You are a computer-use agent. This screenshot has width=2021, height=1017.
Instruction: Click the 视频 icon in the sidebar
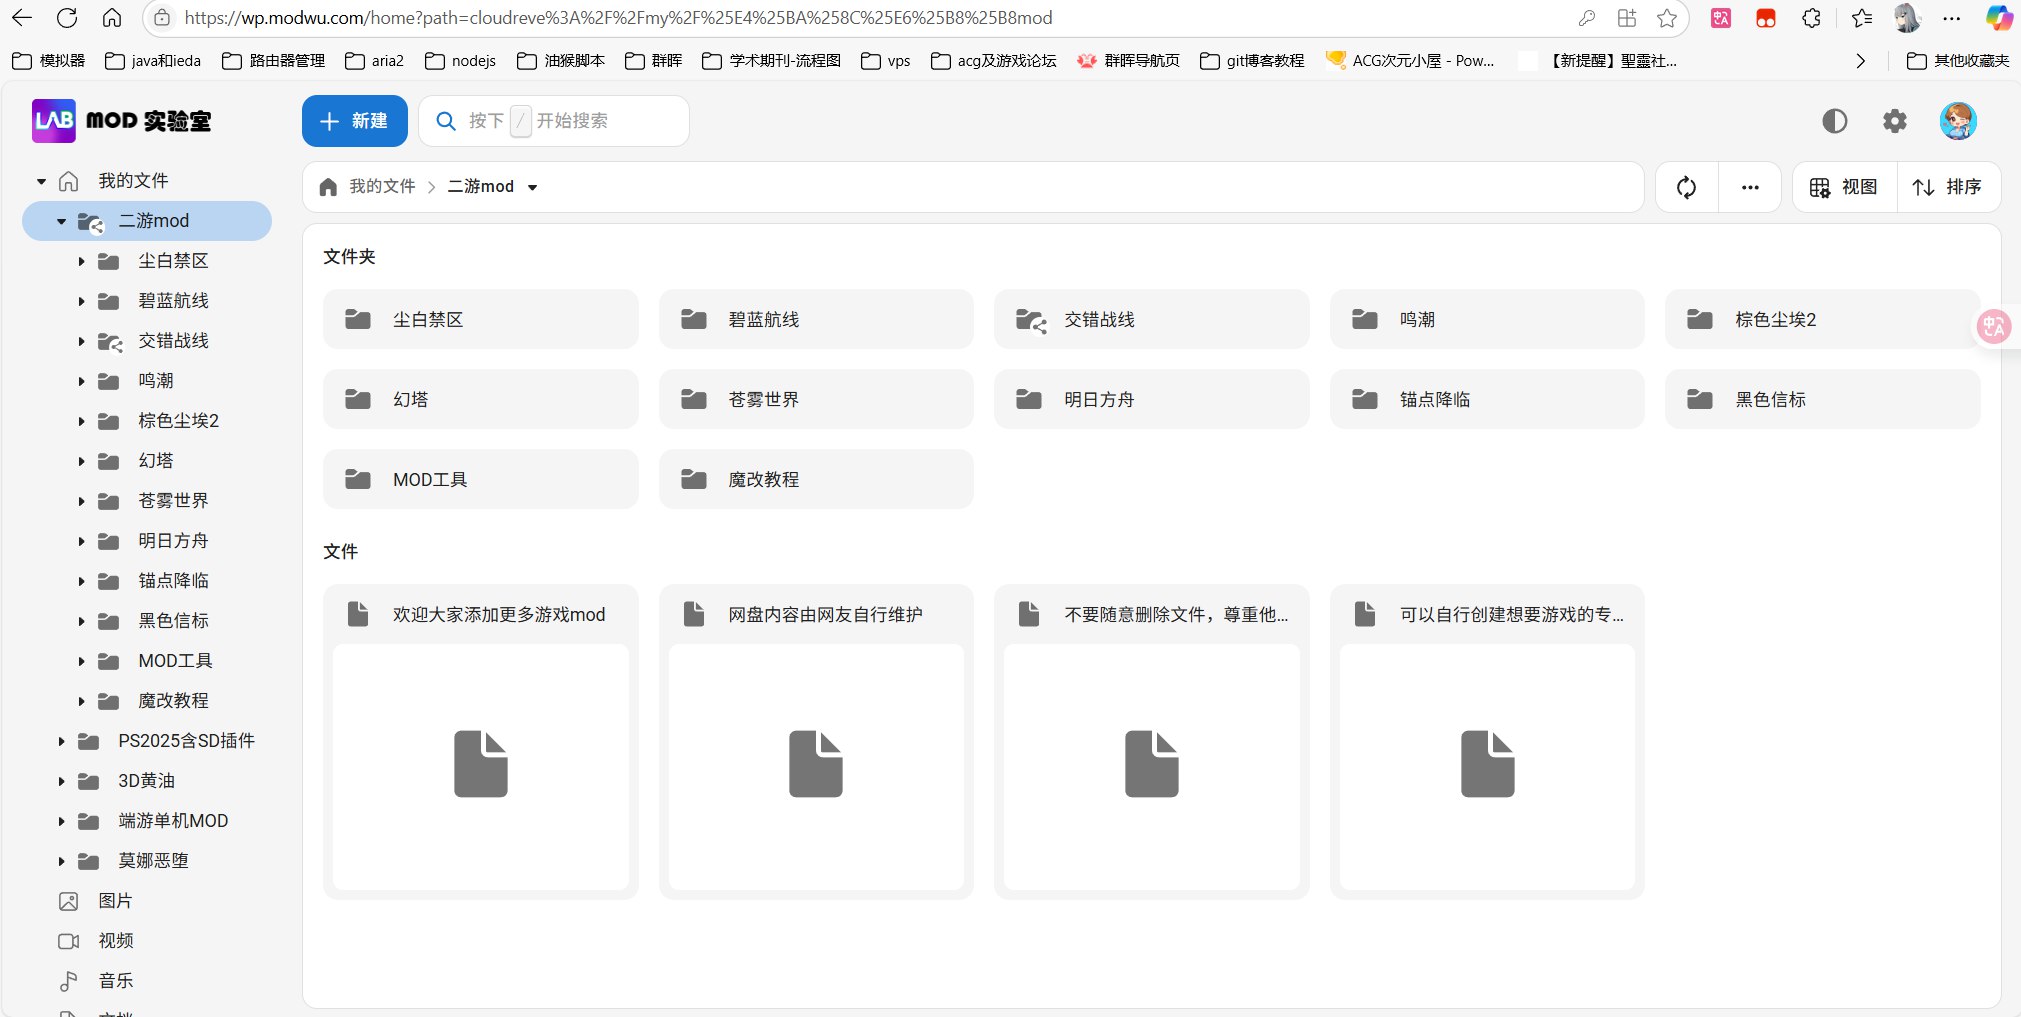coord(68,940)
